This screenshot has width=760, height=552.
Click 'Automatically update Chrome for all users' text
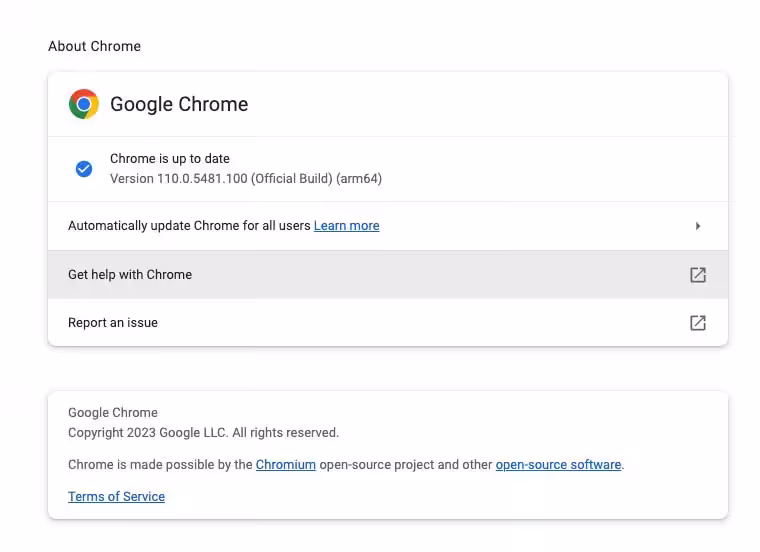189,226
